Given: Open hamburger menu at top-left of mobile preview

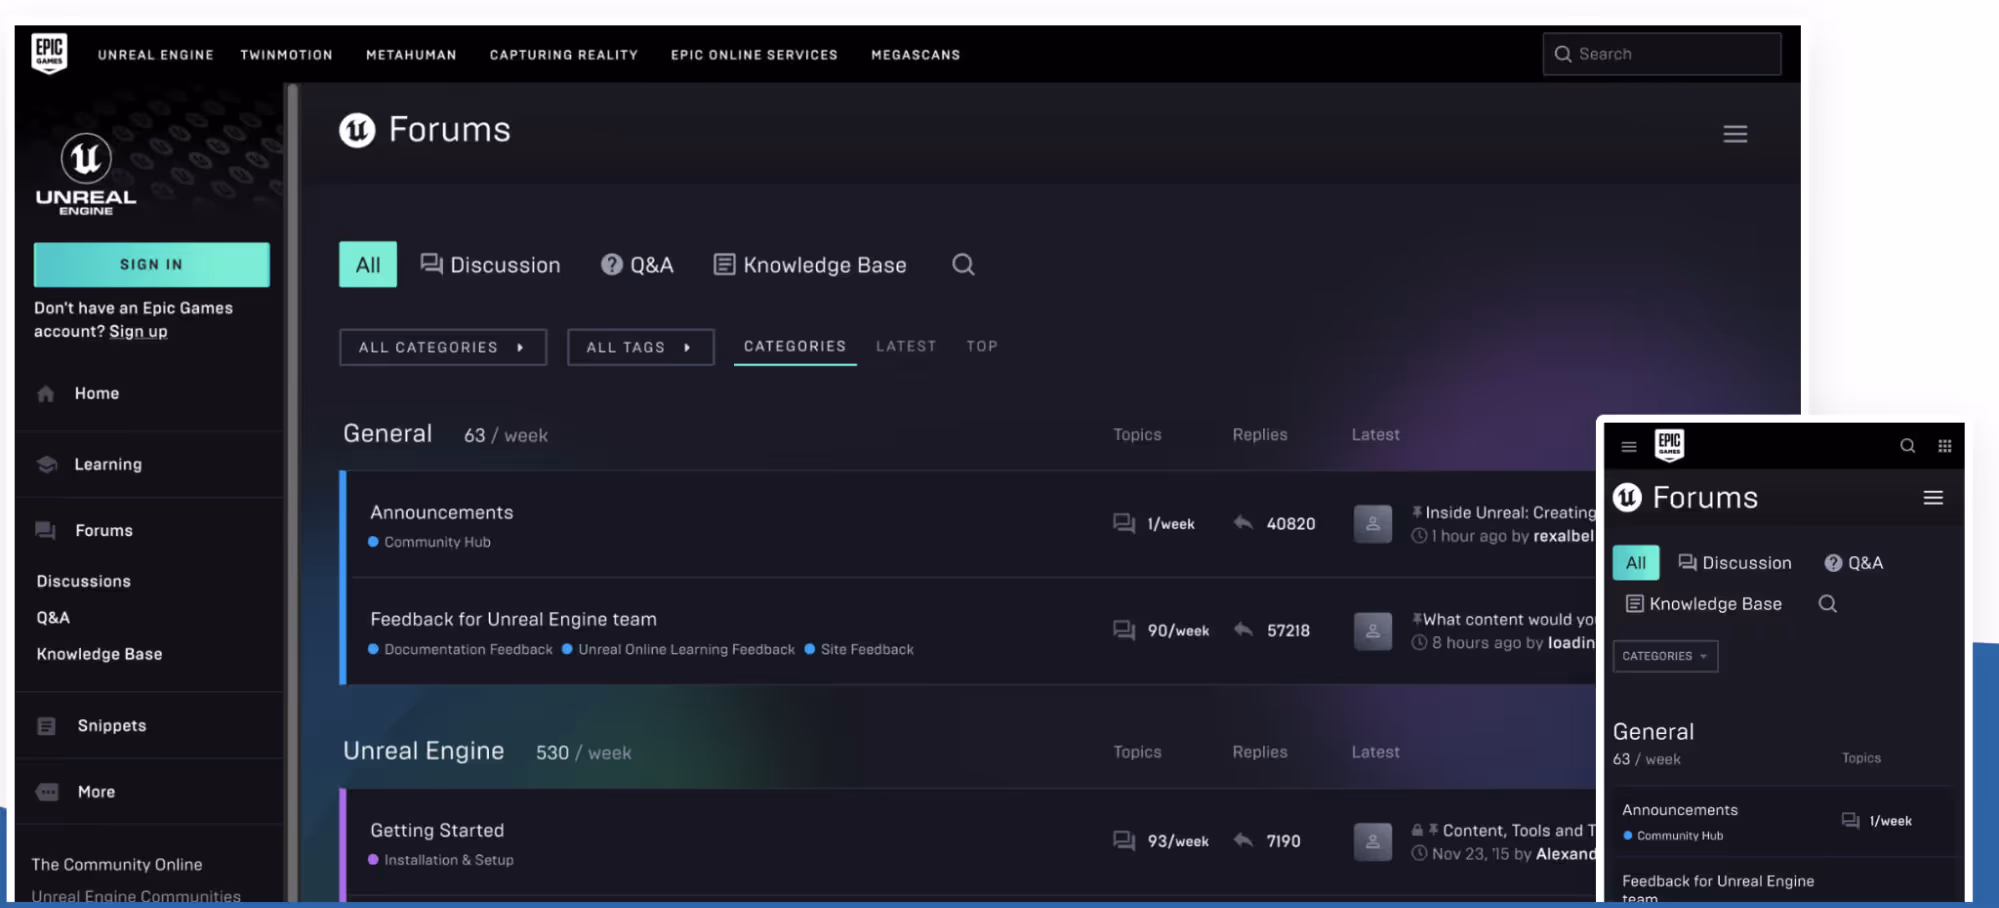Looking at the screenshot, I should point(1629,446).
